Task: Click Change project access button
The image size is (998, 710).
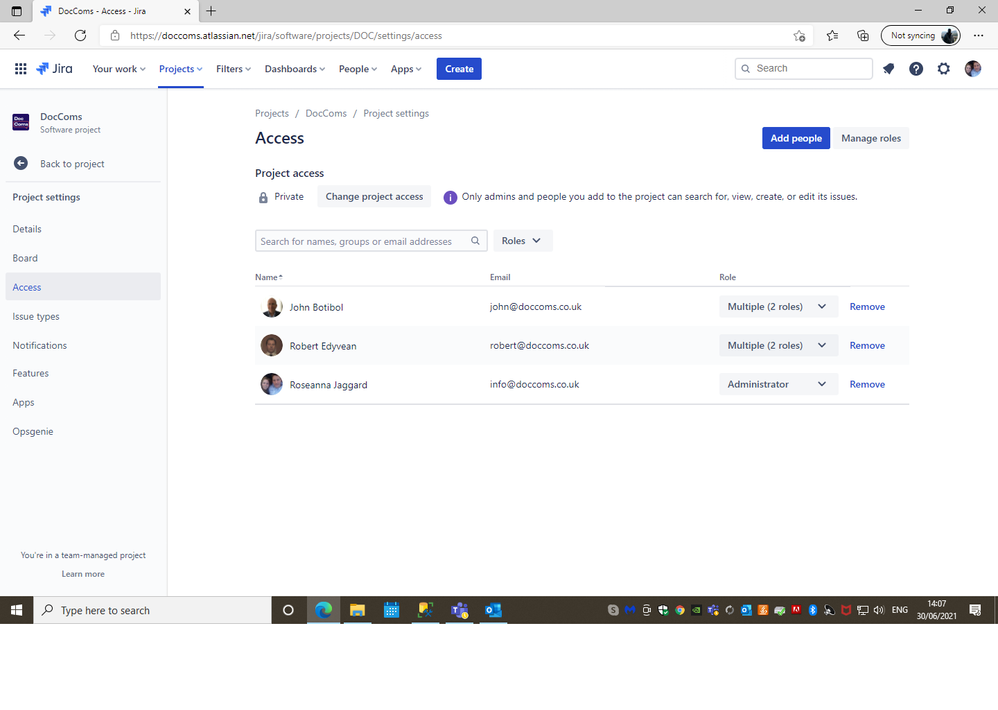Action: pyautogui.click(x=374, y=197)
